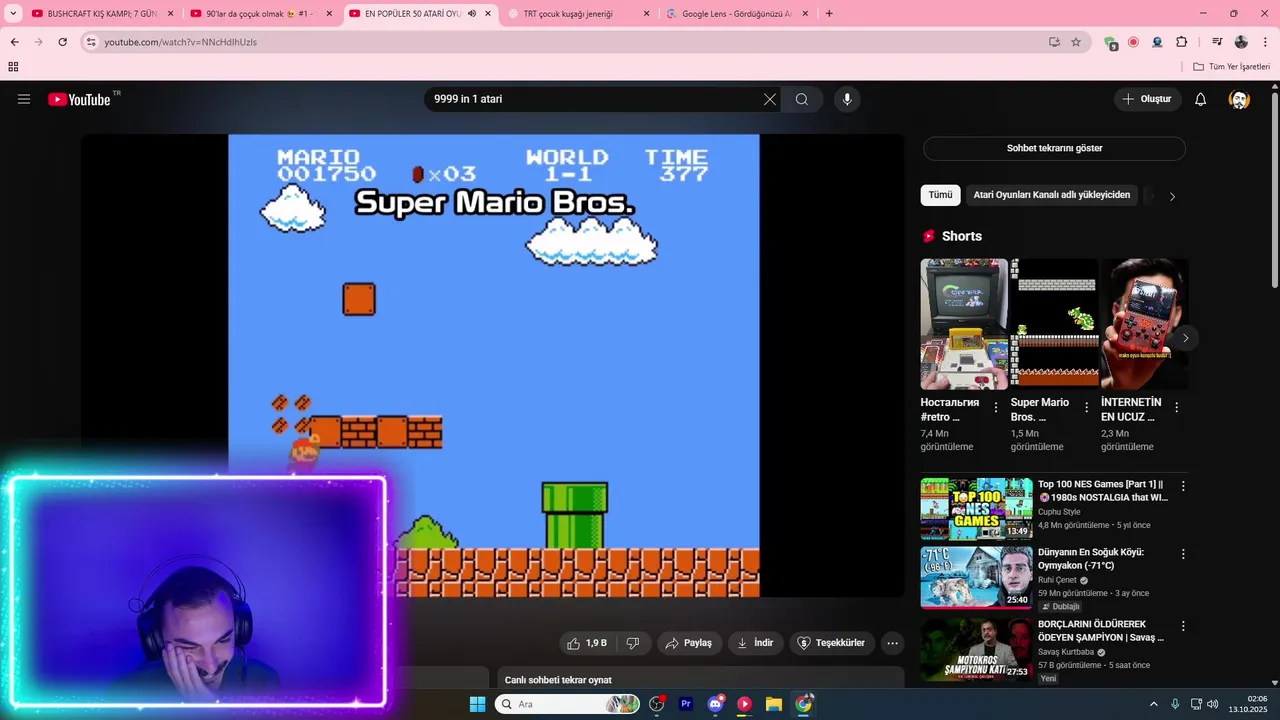This screenshot has height=720, width=1280.
Task: Open options for 'Ностальгия #retro' short
Action: point(996,407)
